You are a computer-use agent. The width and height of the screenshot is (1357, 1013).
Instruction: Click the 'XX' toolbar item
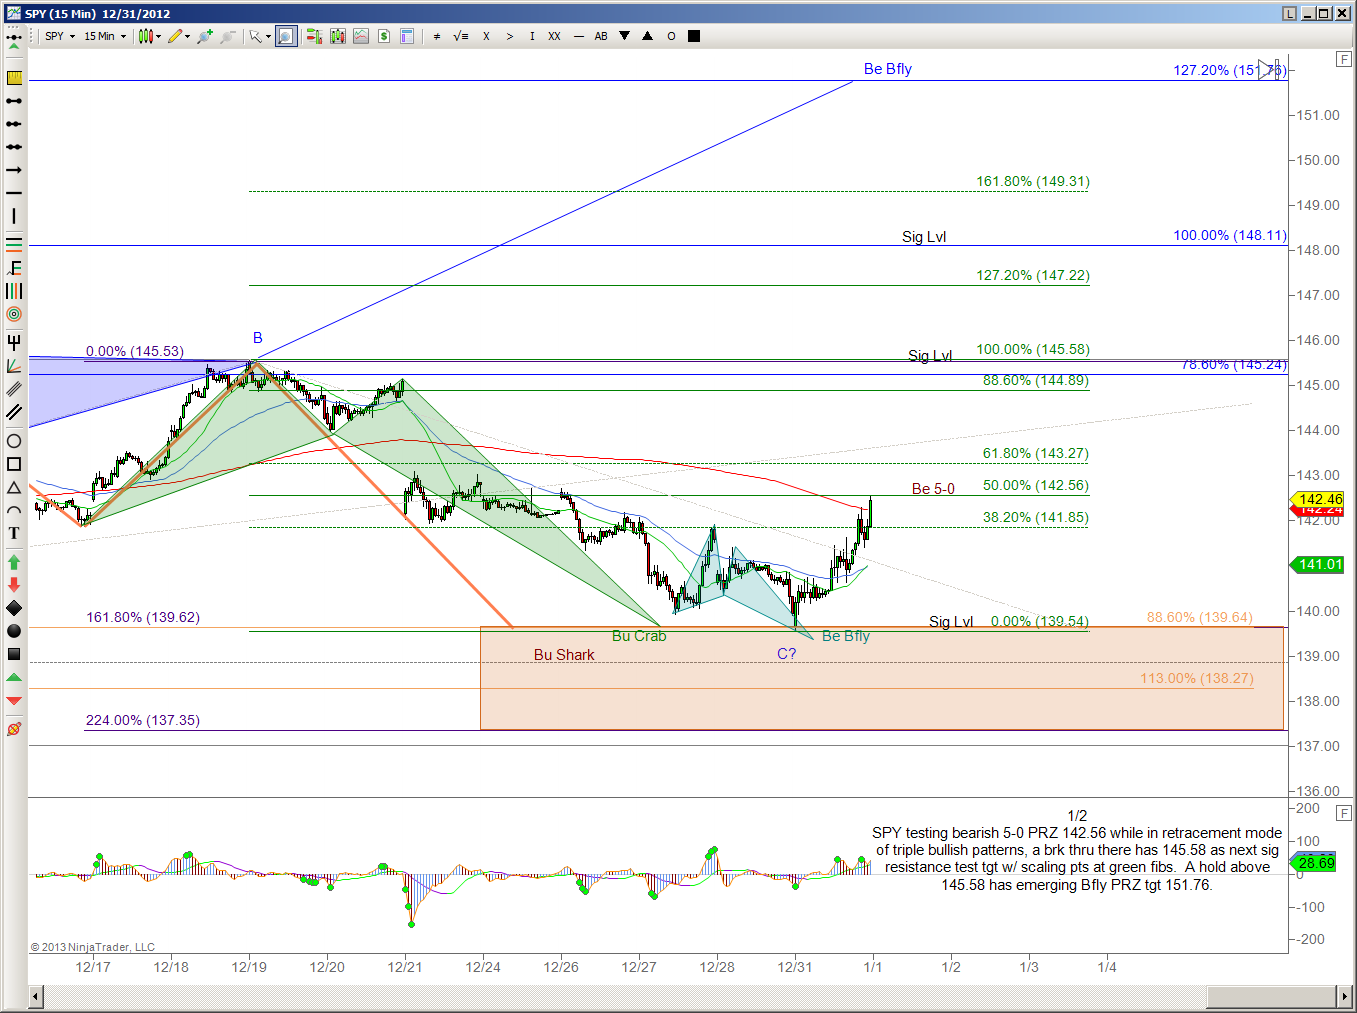click(x=554, y=36)
